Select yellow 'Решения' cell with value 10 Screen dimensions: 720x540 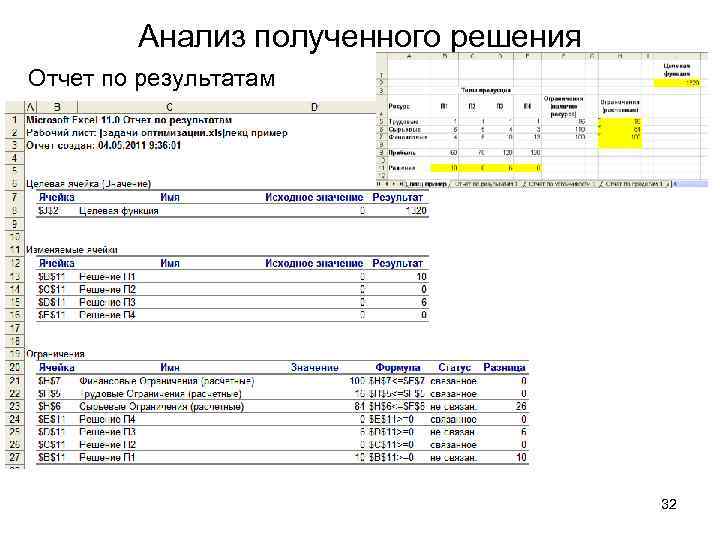444,168
